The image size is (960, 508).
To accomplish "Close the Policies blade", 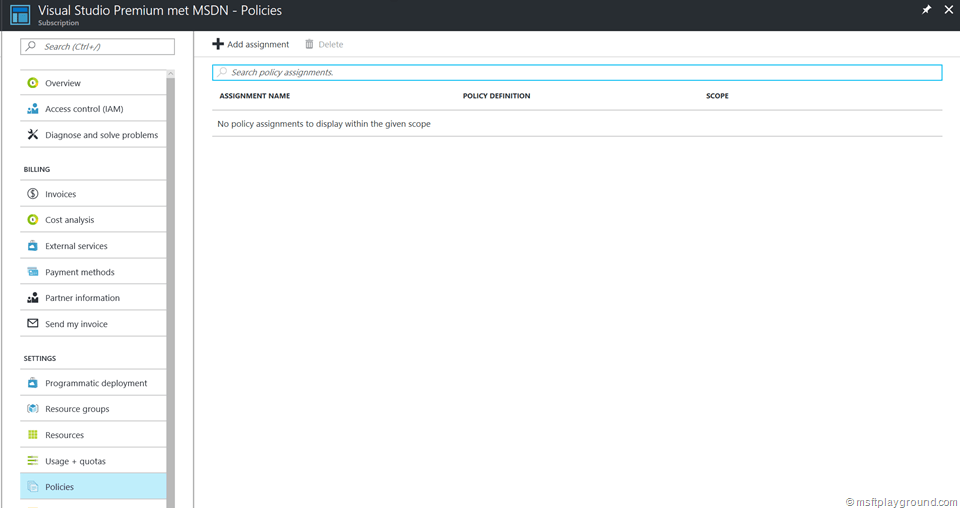I will (x=949, y=10).
